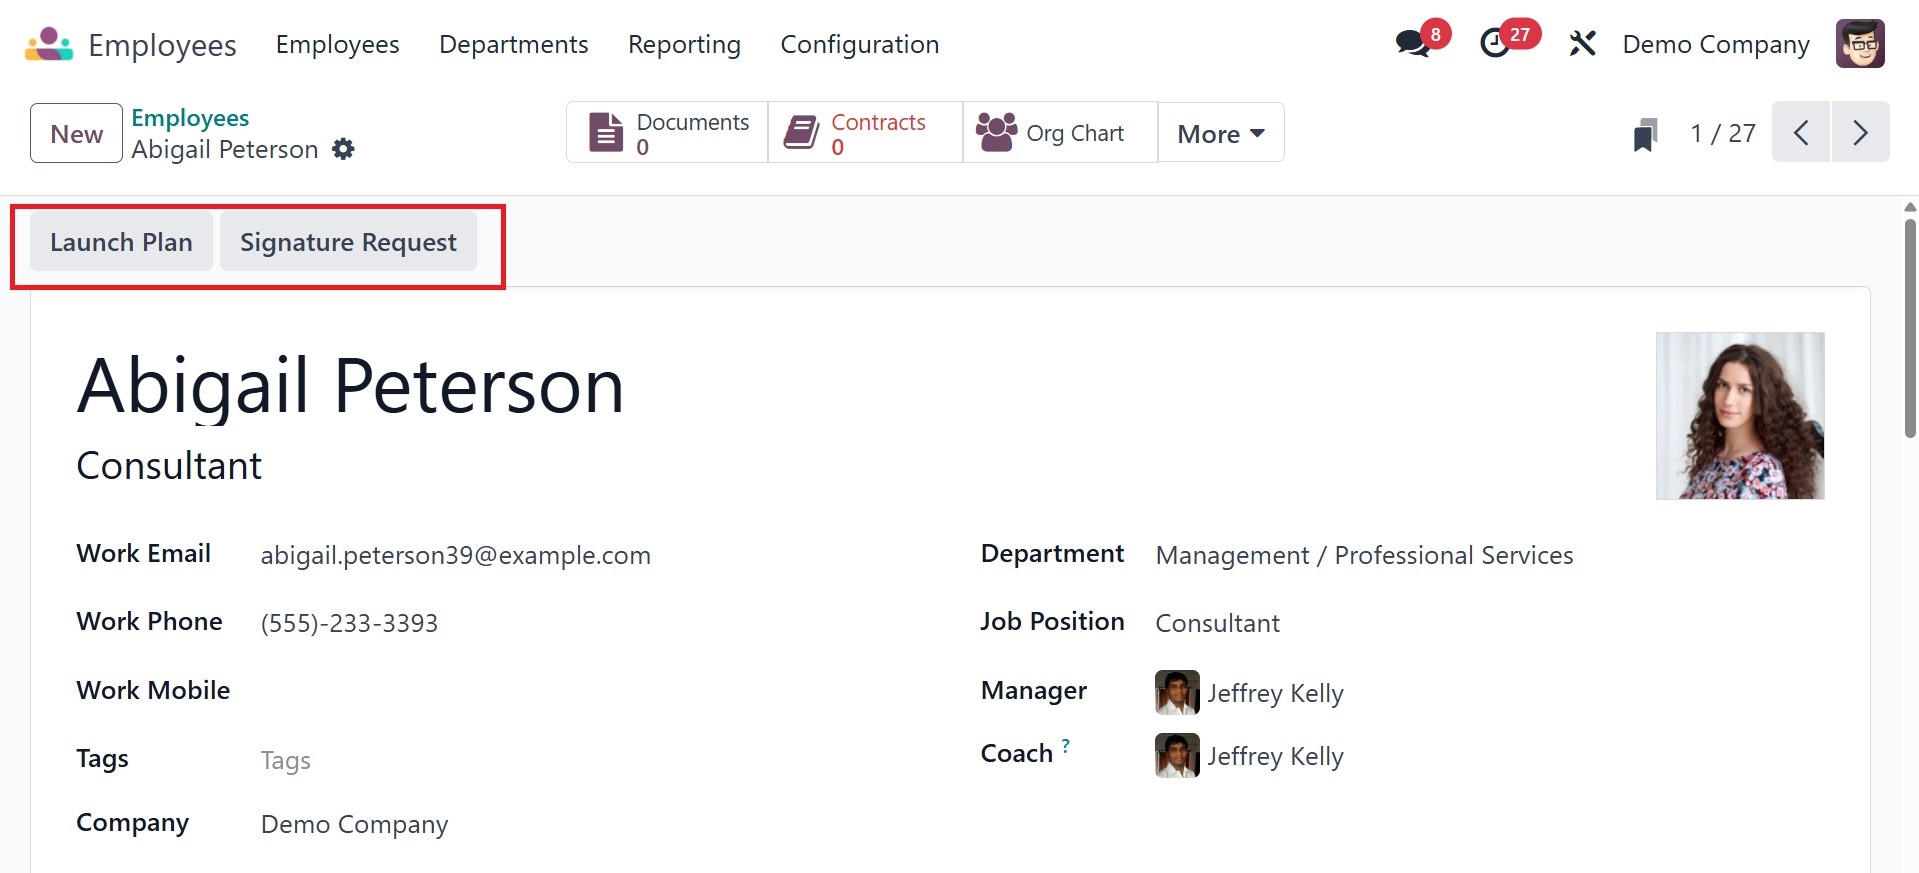Image resolution: width=1919 pixels, height=873 pixels.
Task: Open the gear actions menu beside Abigail Peterson
Action: click(x=343, y=150)
